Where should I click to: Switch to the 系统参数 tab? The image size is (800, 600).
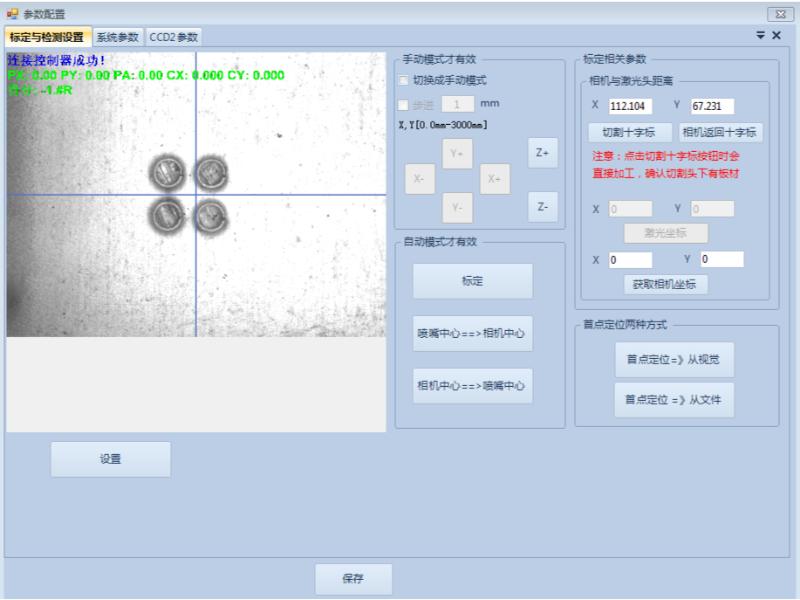117,37
